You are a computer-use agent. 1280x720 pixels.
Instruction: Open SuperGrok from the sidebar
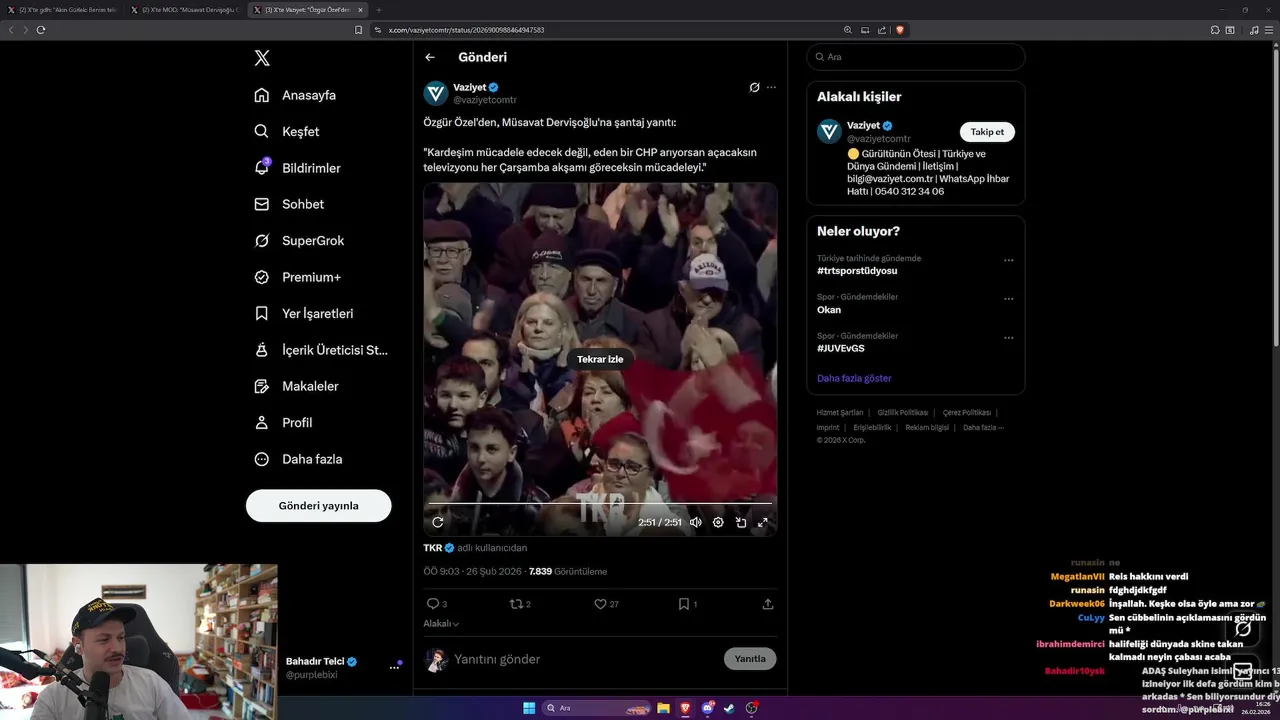(299, 240)
